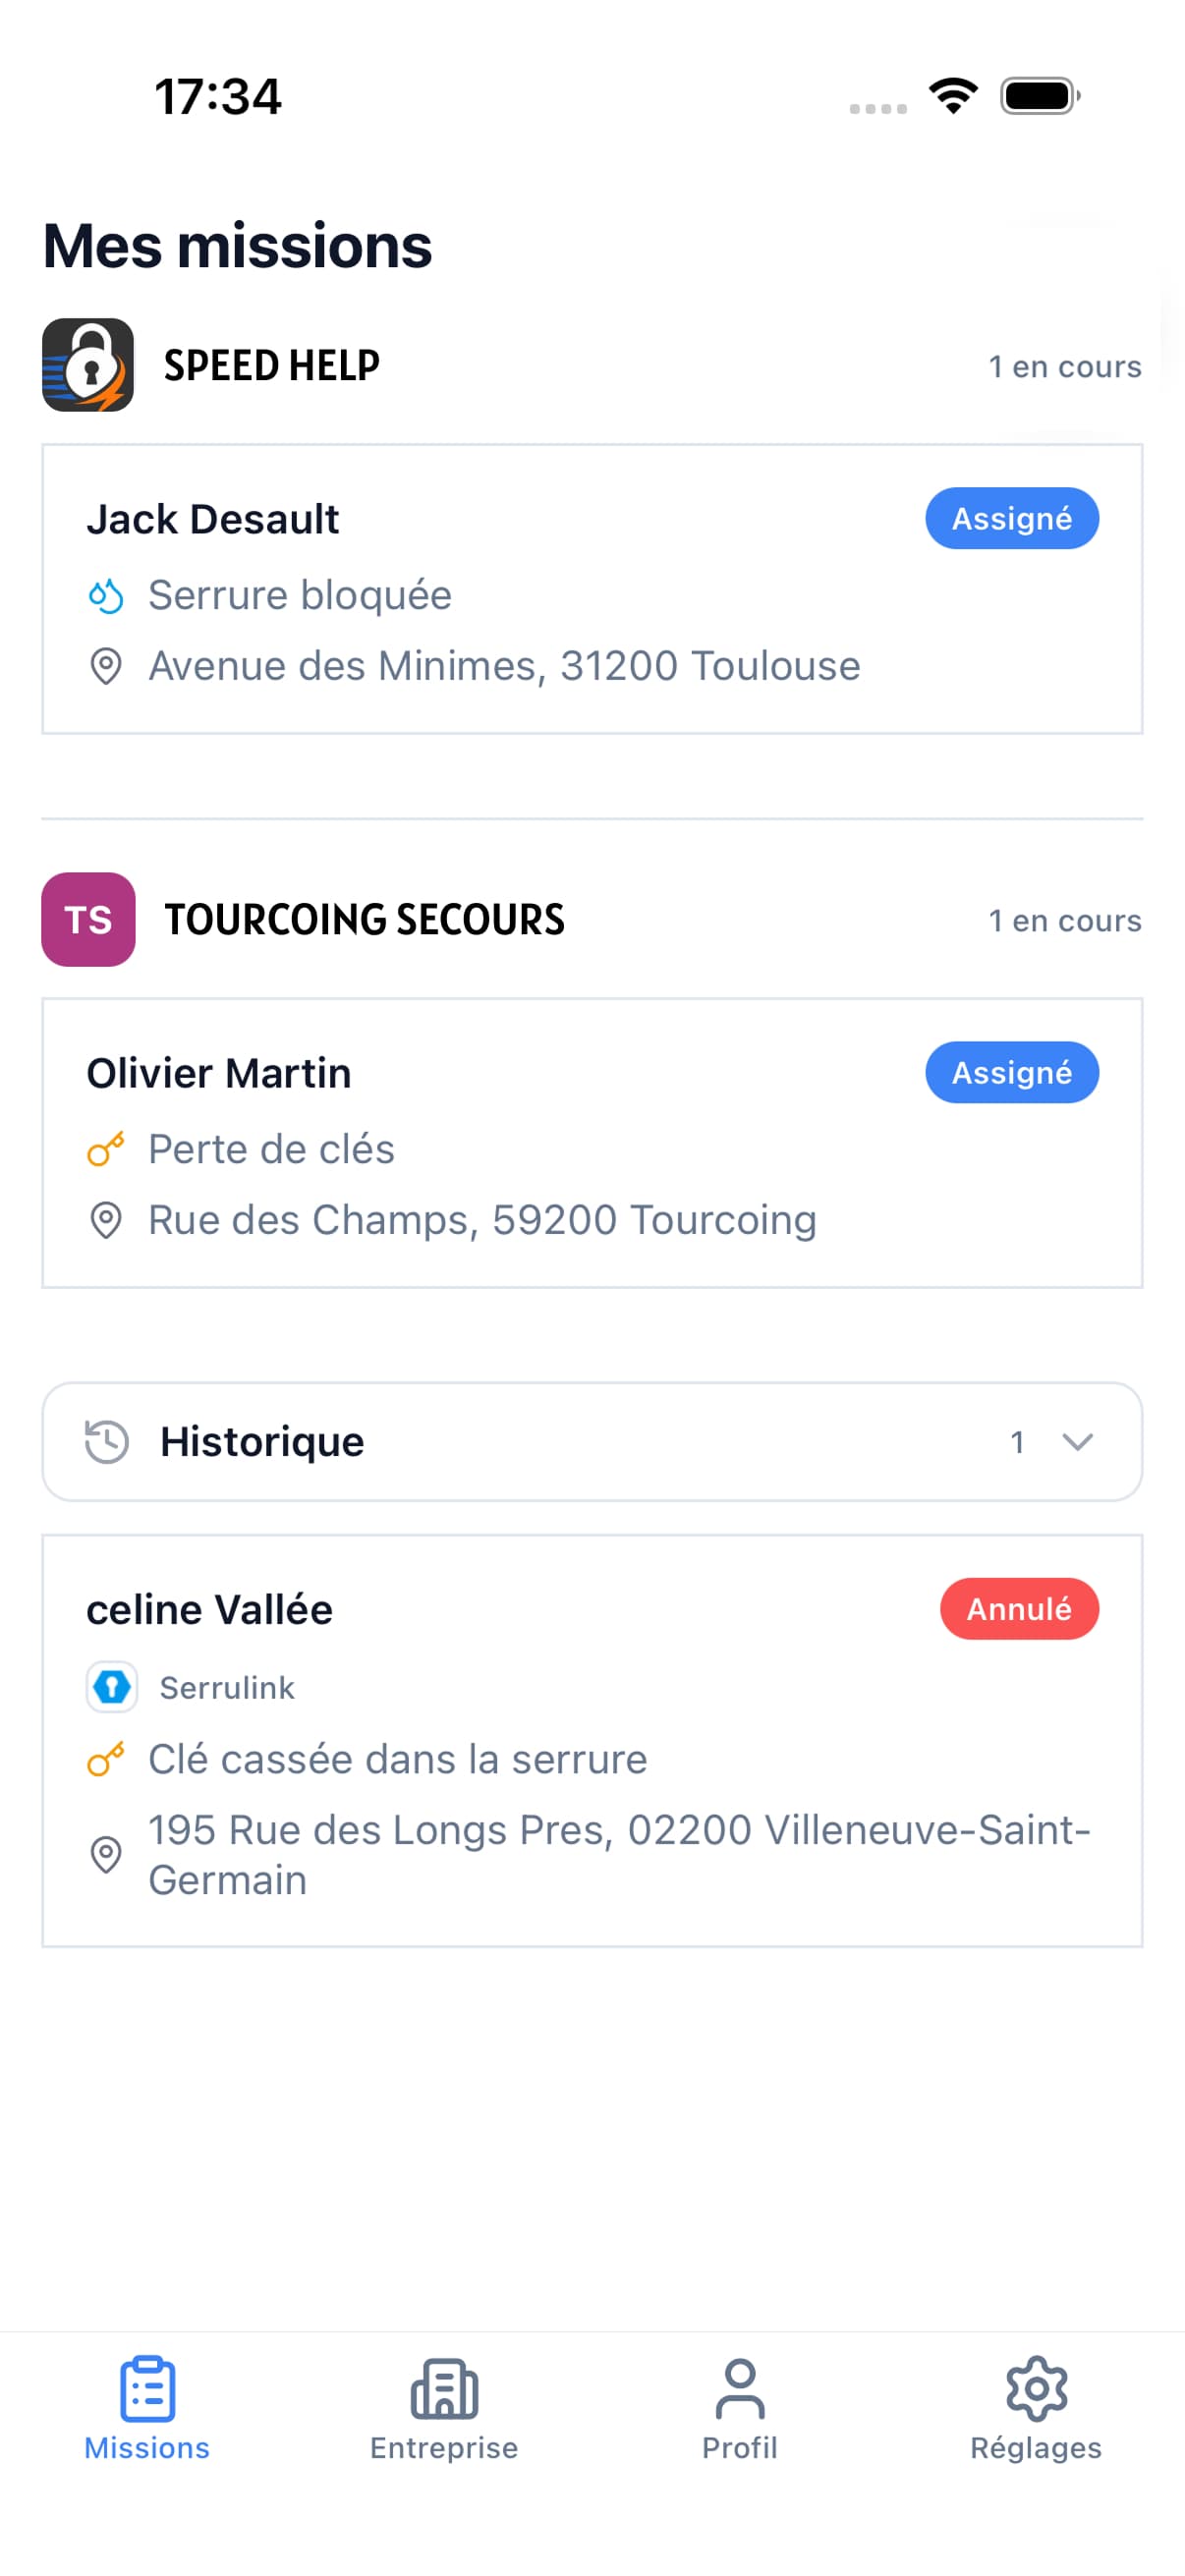Image resolution: width=1185 pixels, height=2576 pixels.
Task: Open the TOURCOING SECOURS company heading
Action: point(364,919)
